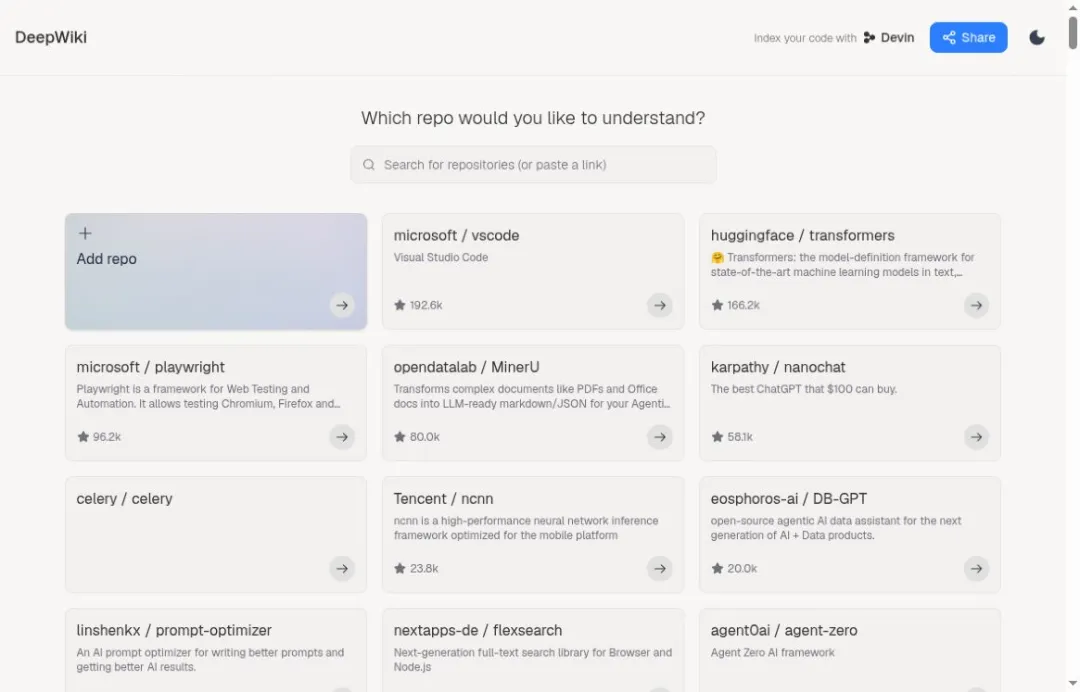Click star icon on opendatalab / MinerU card
Viewport: 1080px width, 692px height.
399,437
